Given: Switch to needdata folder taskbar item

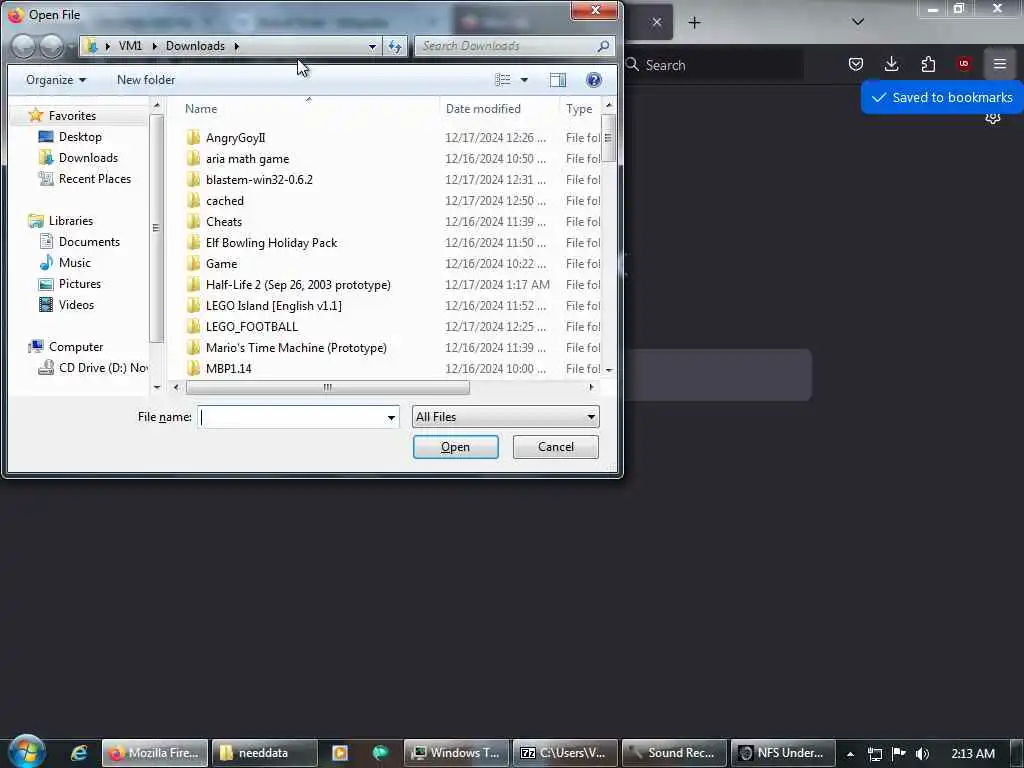Looking at the screenshot, I should (264, 752).
